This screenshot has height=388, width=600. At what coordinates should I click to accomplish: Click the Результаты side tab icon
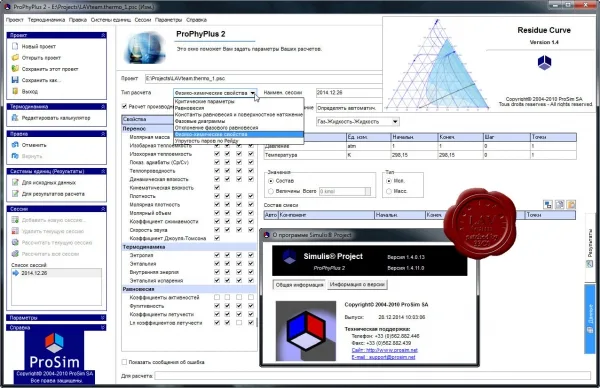pos(590,264)
